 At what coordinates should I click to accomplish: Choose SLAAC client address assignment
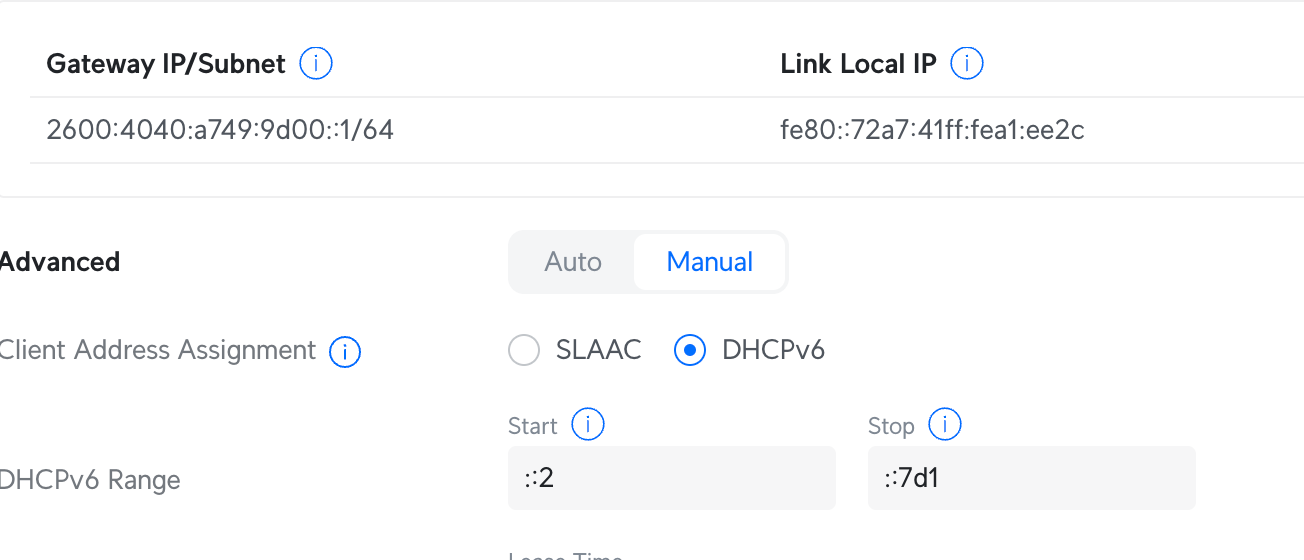(524, 351)
